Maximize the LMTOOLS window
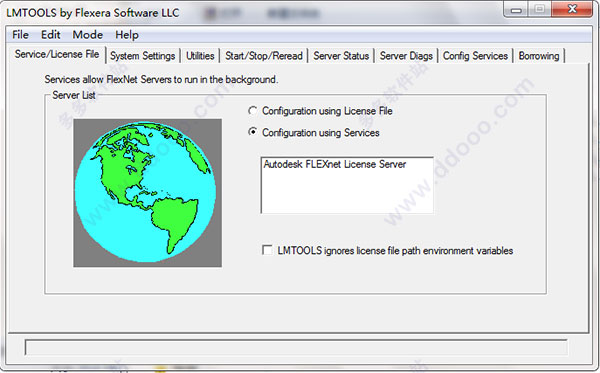 [540, 9]
